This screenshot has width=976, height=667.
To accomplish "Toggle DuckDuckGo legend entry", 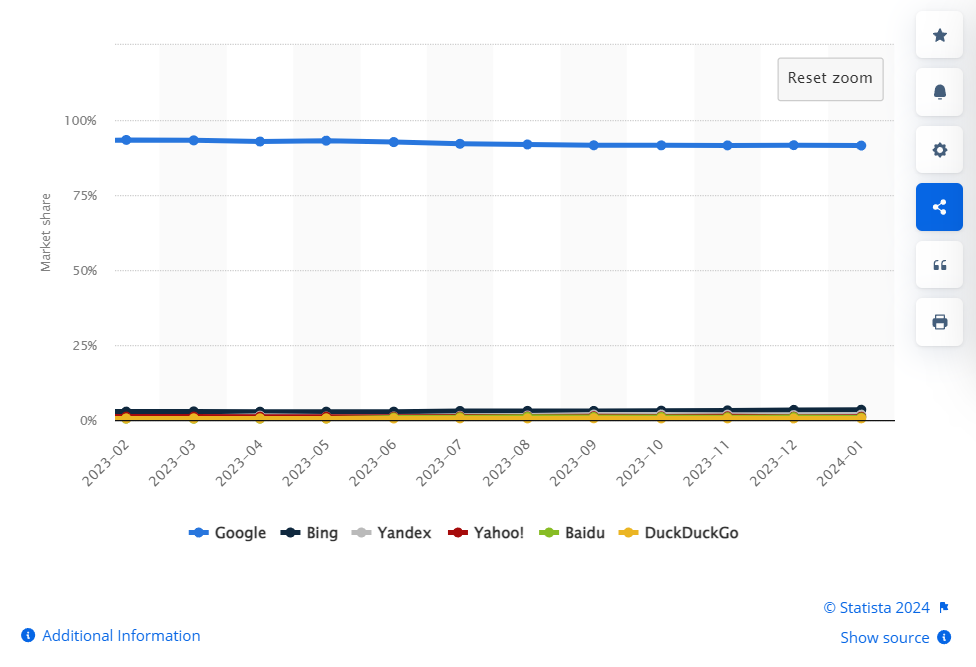I will [x=680, y=533].
